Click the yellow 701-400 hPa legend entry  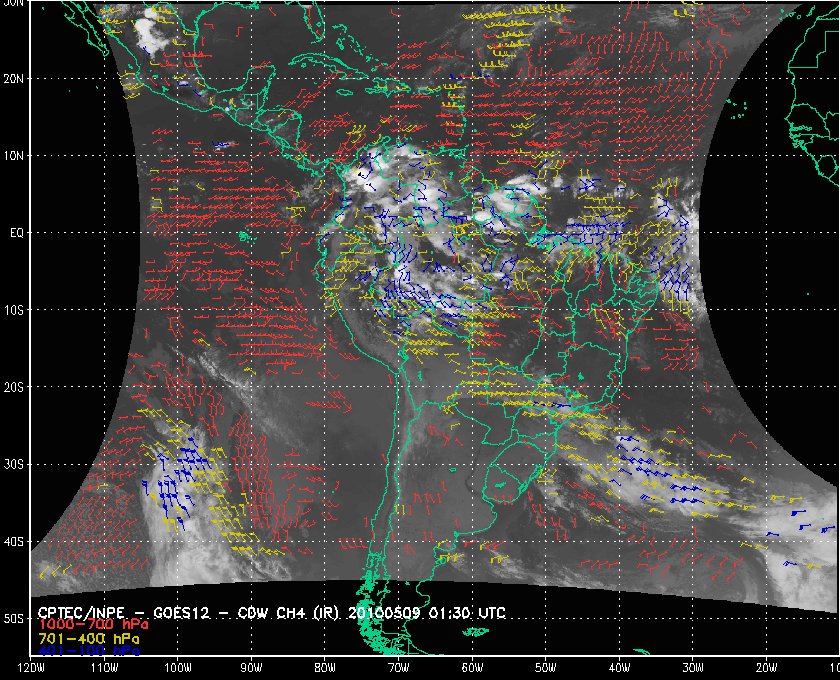click(89, 639)
